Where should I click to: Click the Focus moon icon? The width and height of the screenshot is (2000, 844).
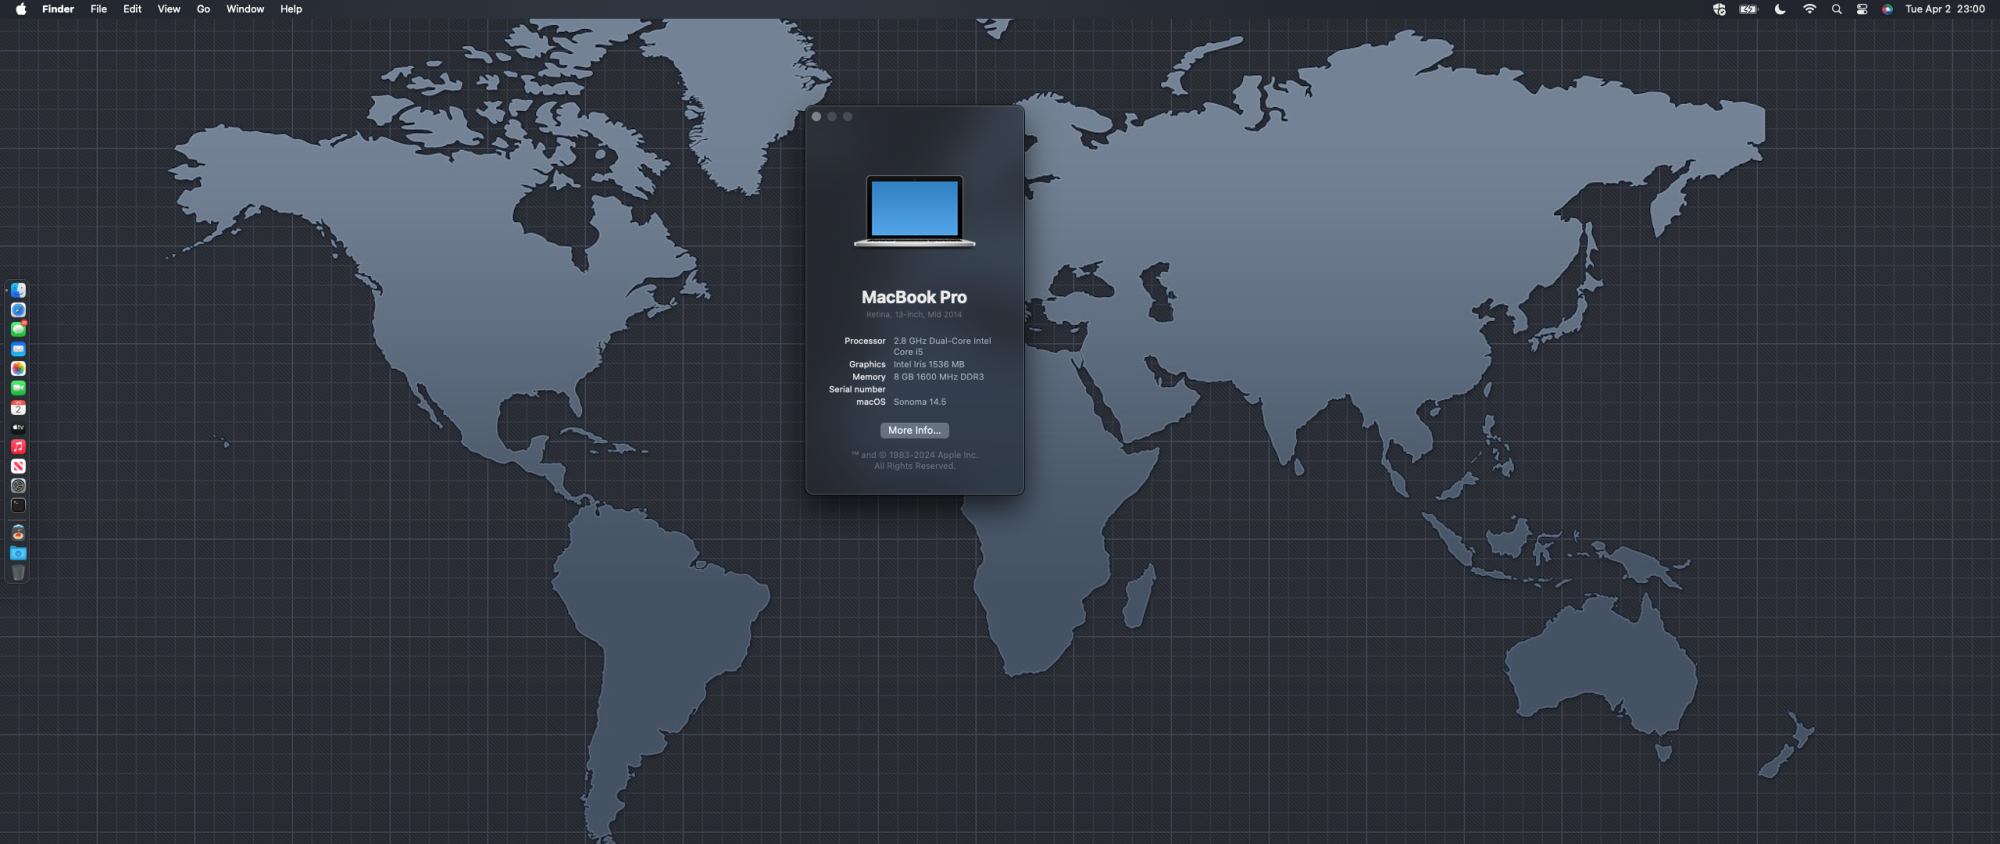[x=1780, y=9]
